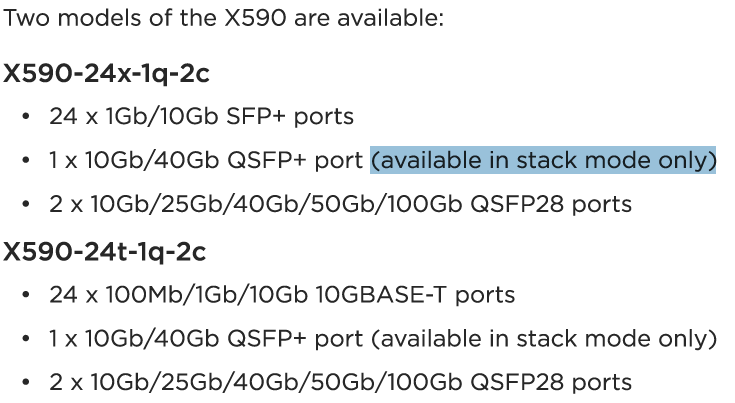Click the "Two models of the X590" intro sentence

click(x=224, y=19)
